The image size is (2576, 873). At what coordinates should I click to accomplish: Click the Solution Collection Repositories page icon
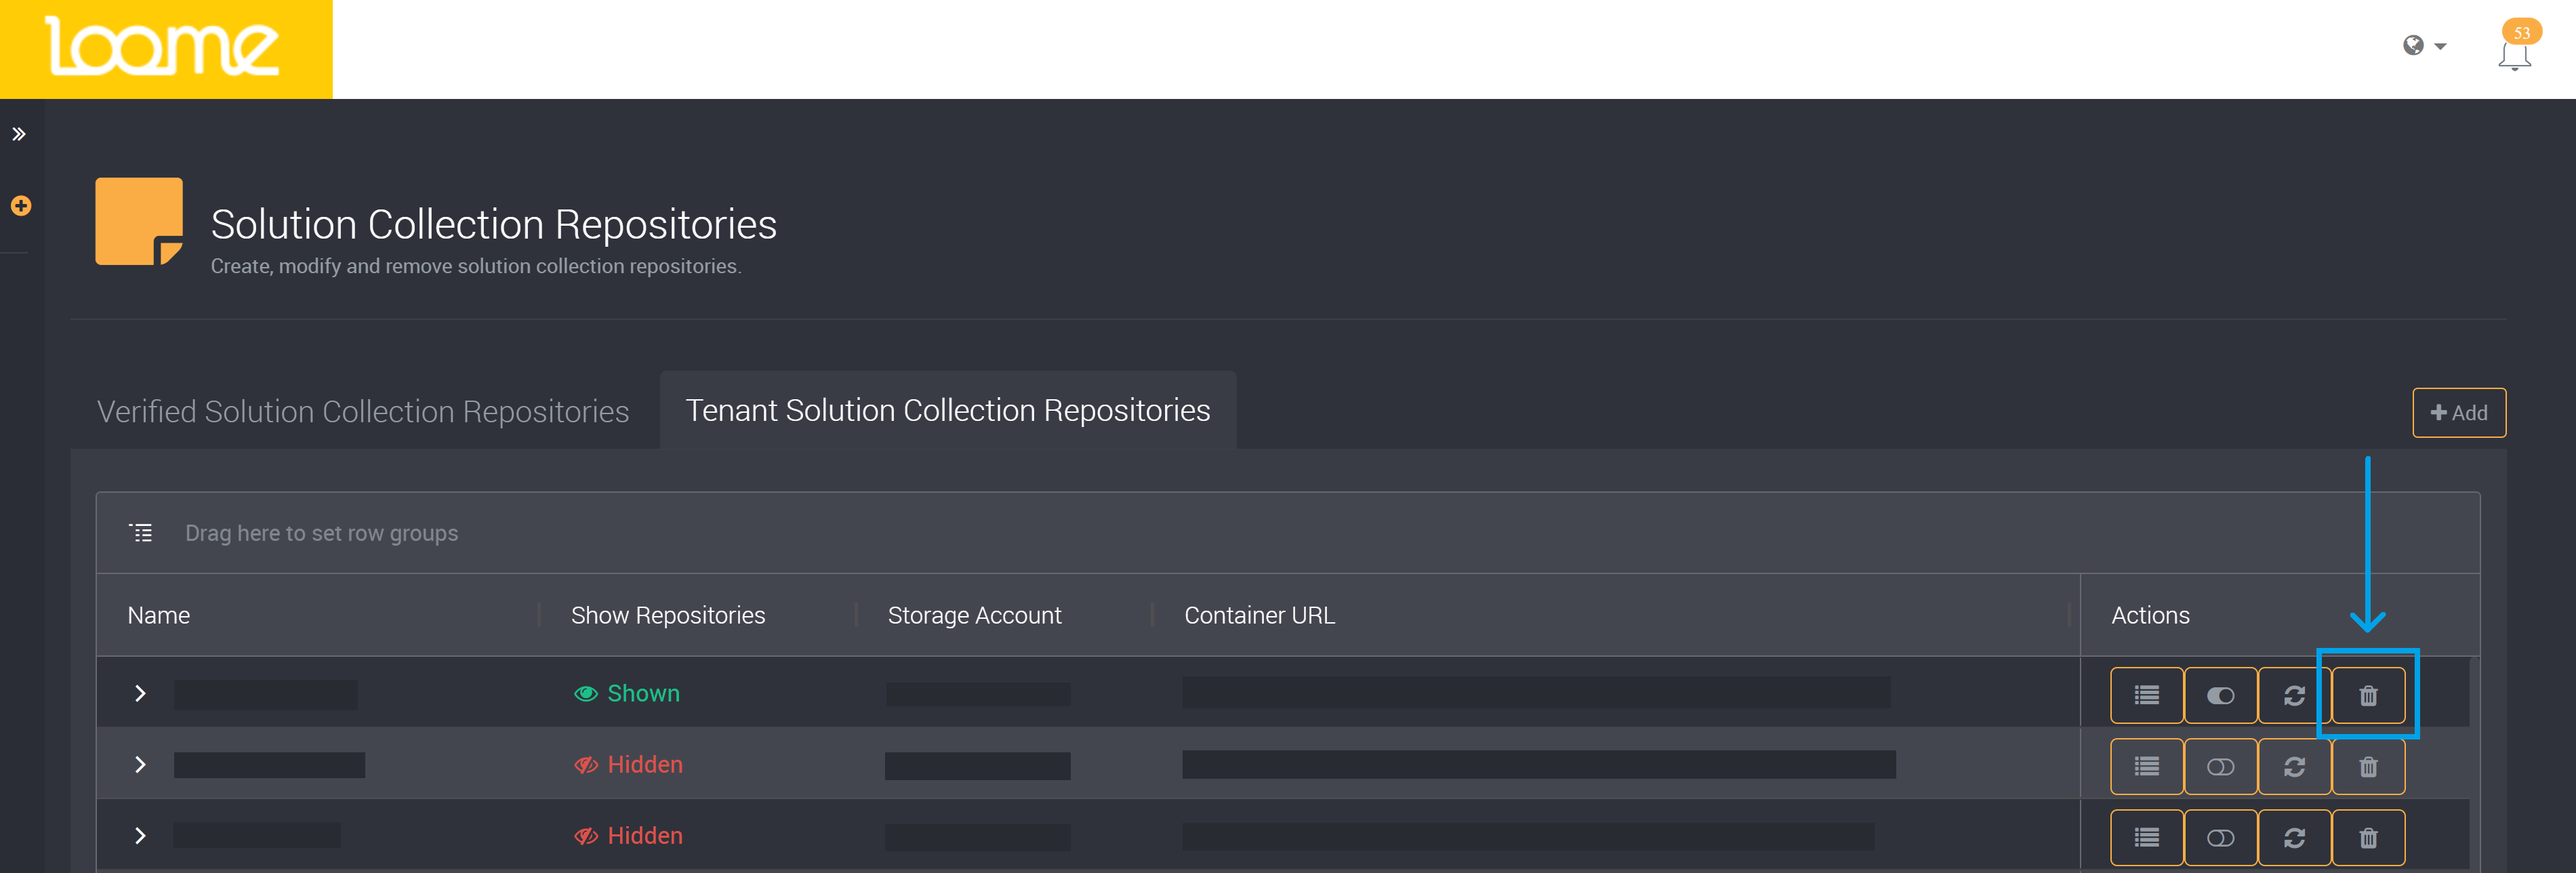(x=139, y=221)
